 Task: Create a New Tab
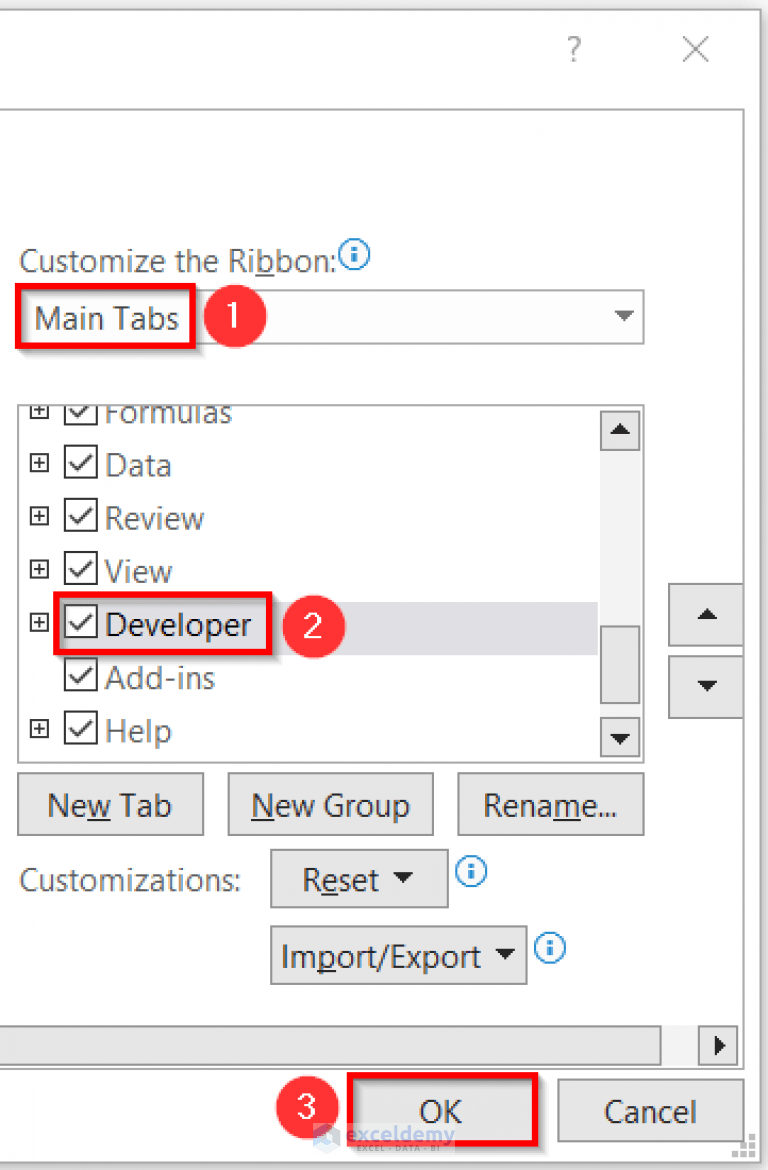click(x=110, y=804)
